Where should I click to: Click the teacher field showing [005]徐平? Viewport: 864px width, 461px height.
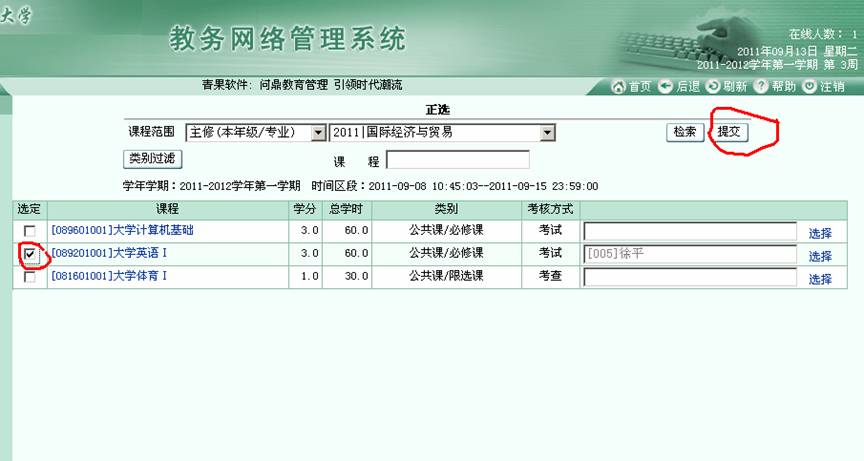pyautogui.click(x=689, y=254)
